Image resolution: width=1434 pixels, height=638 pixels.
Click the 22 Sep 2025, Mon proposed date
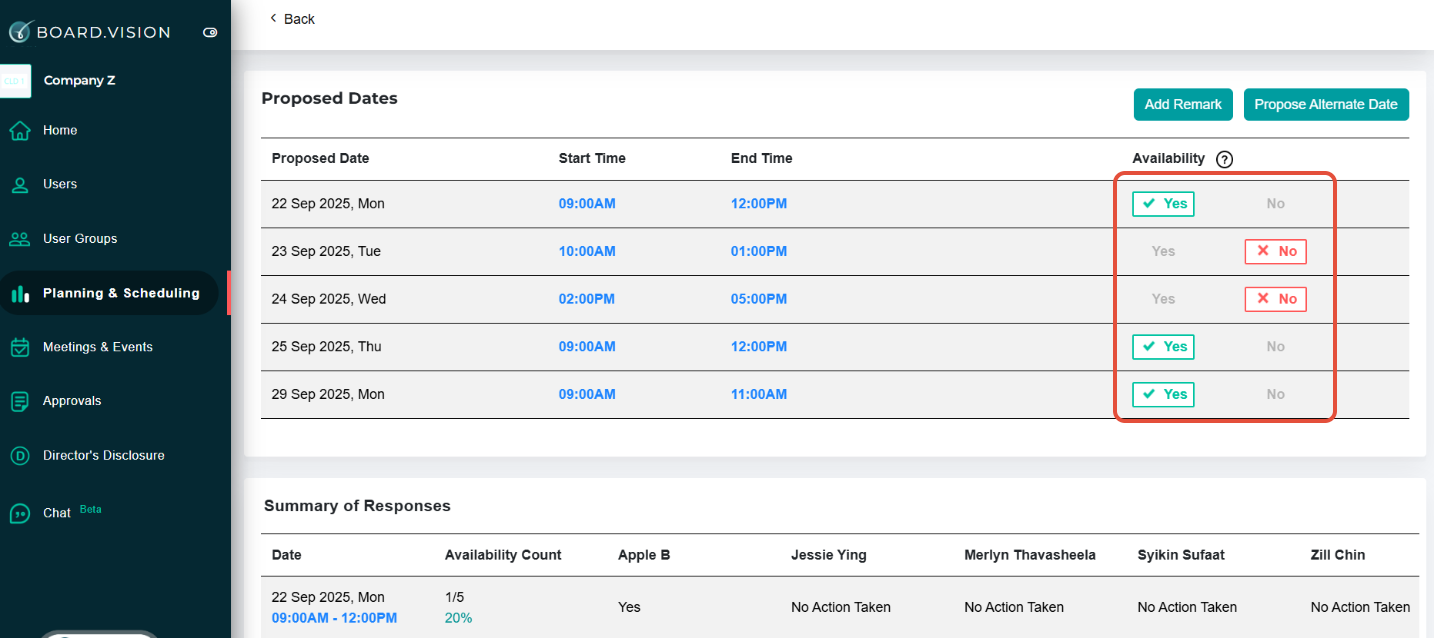coord(328,204)
